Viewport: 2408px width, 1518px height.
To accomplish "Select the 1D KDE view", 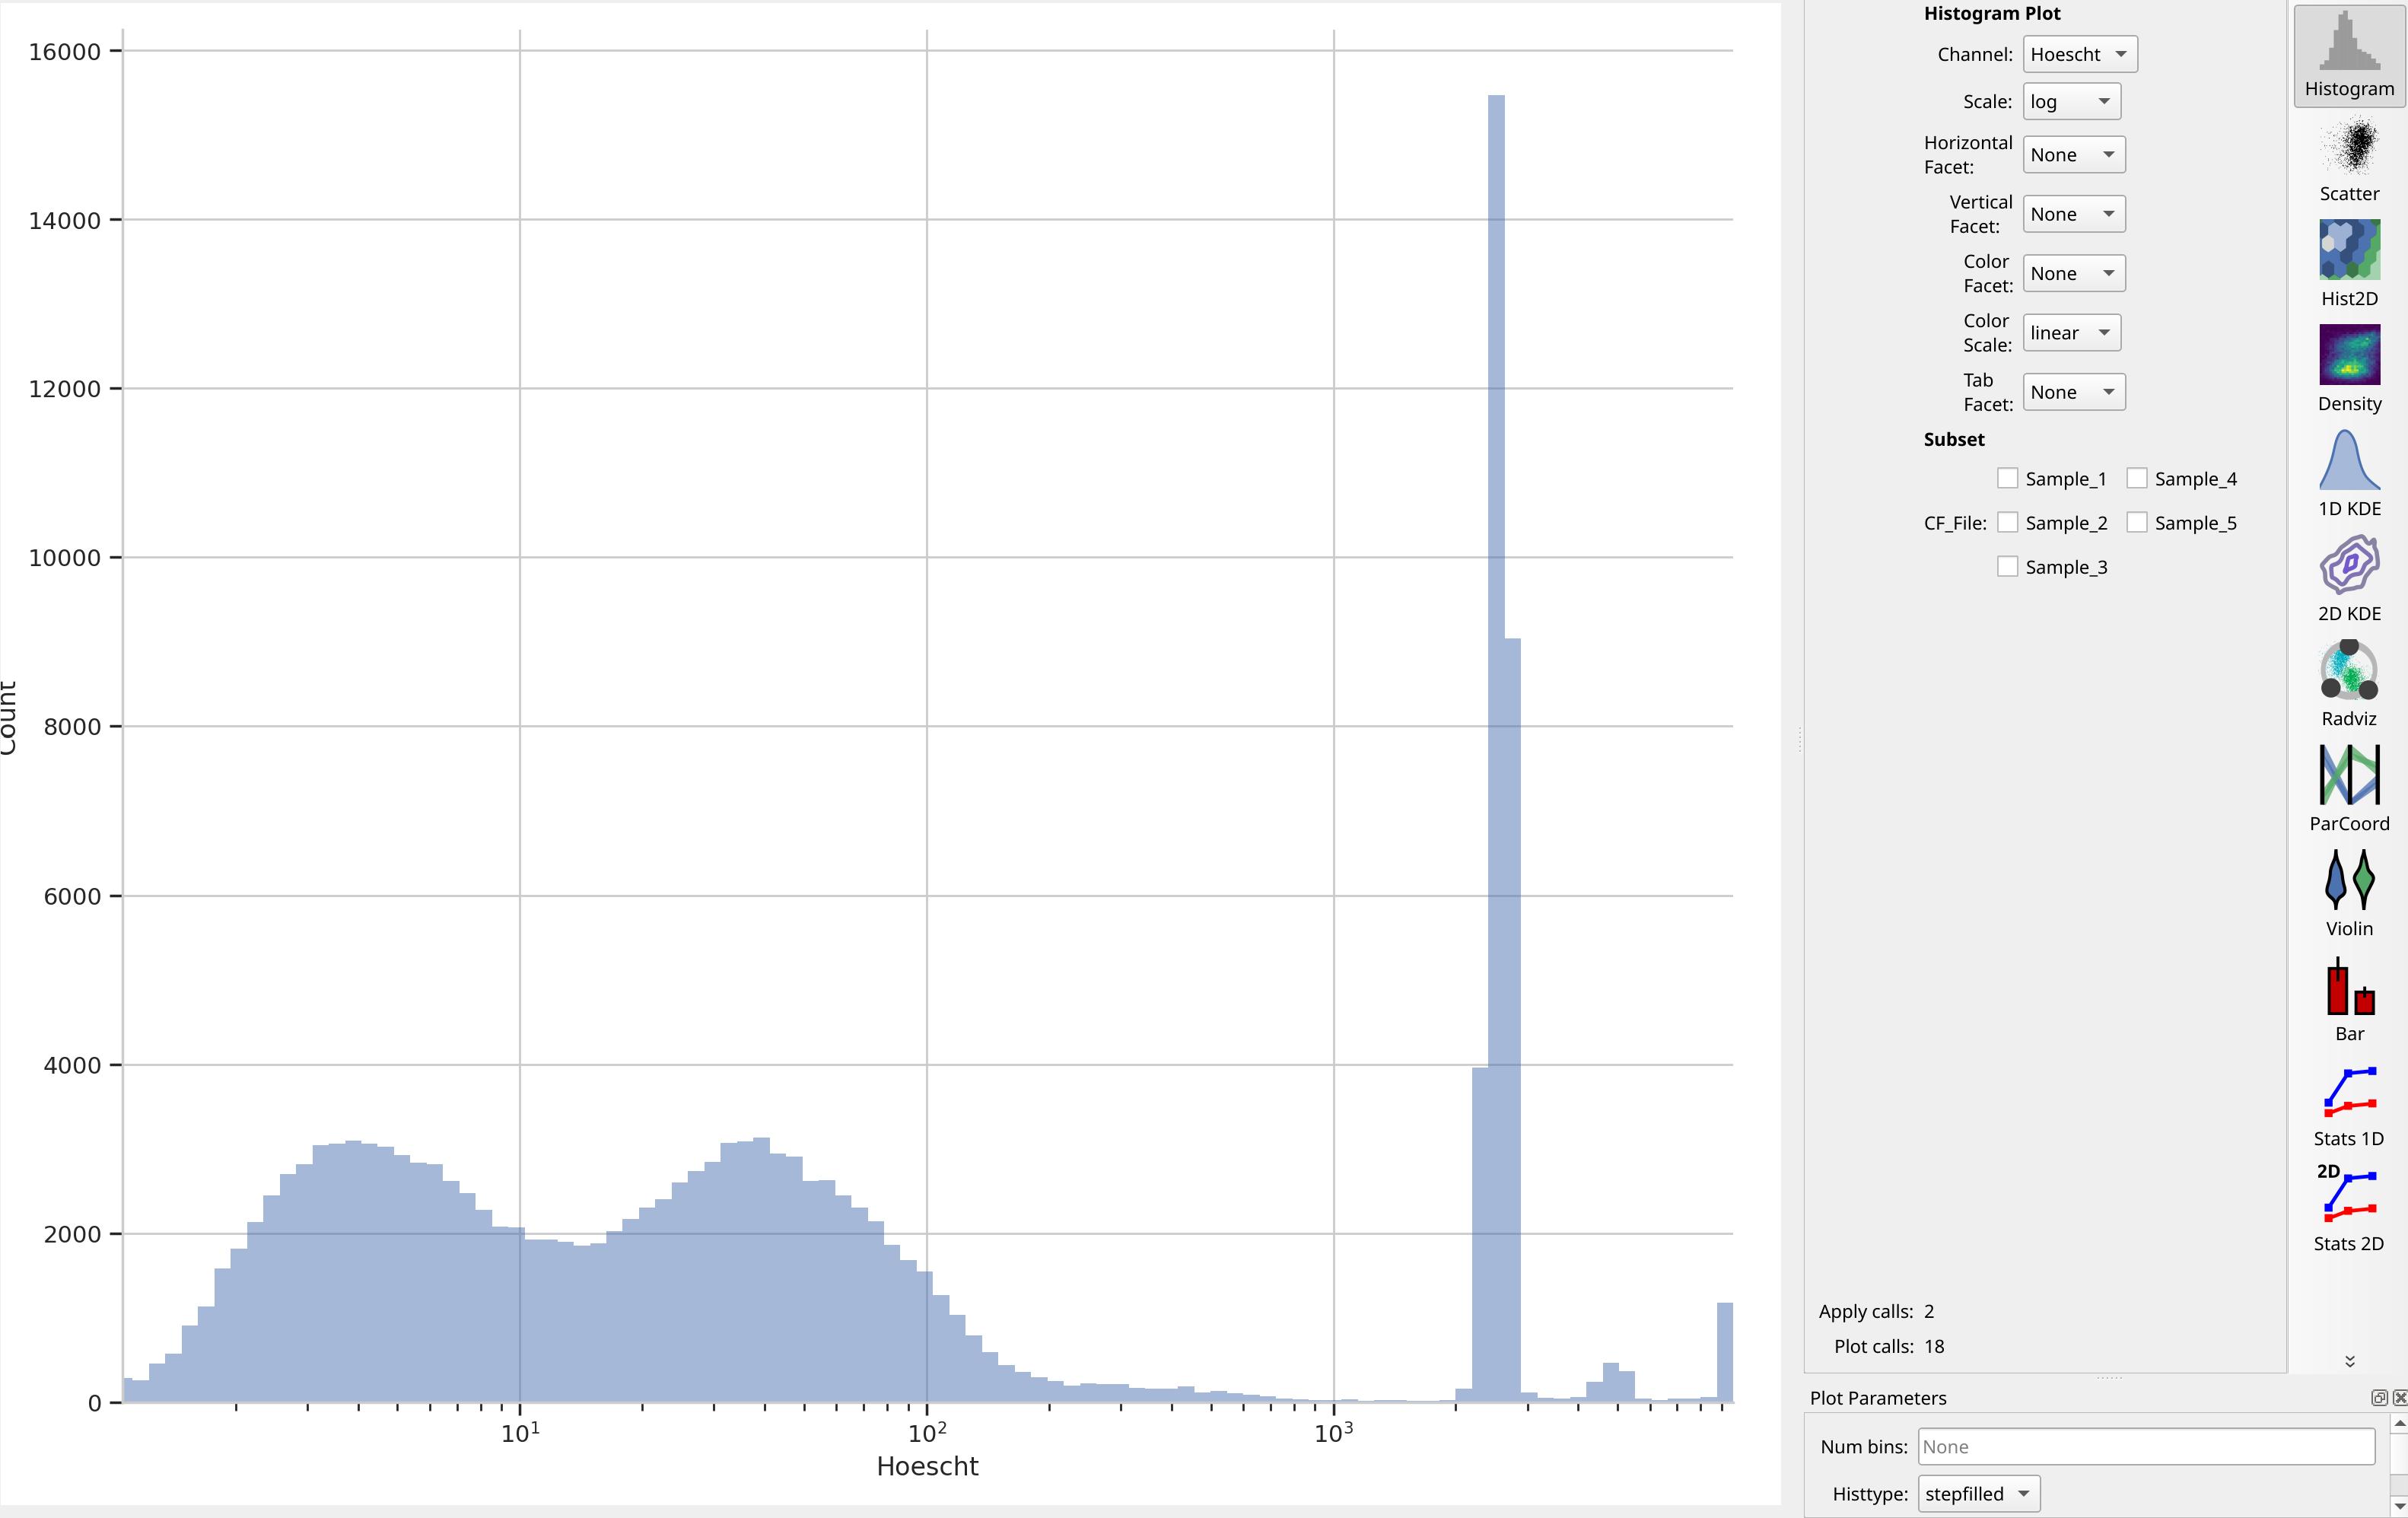I will pos(2349,475).
